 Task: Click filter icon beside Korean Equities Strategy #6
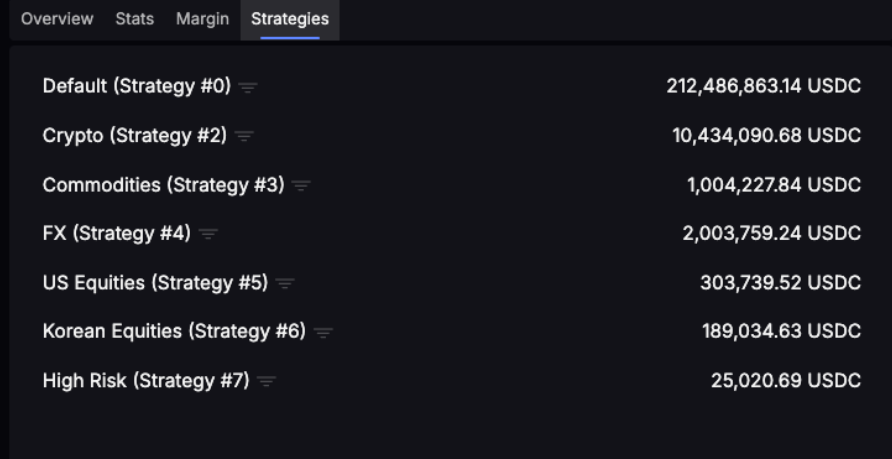click(323, 332)
